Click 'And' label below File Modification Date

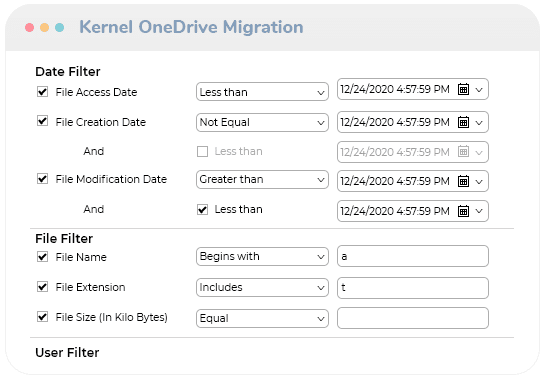[93, 209]
